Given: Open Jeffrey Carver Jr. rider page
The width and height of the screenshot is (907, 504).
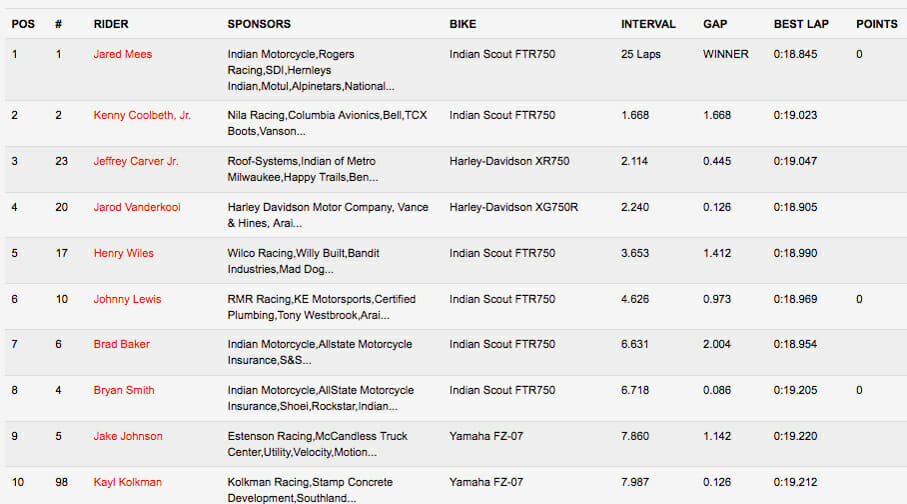Looking at the screenshot, I should pyautogui.click(x=136, y=161).
